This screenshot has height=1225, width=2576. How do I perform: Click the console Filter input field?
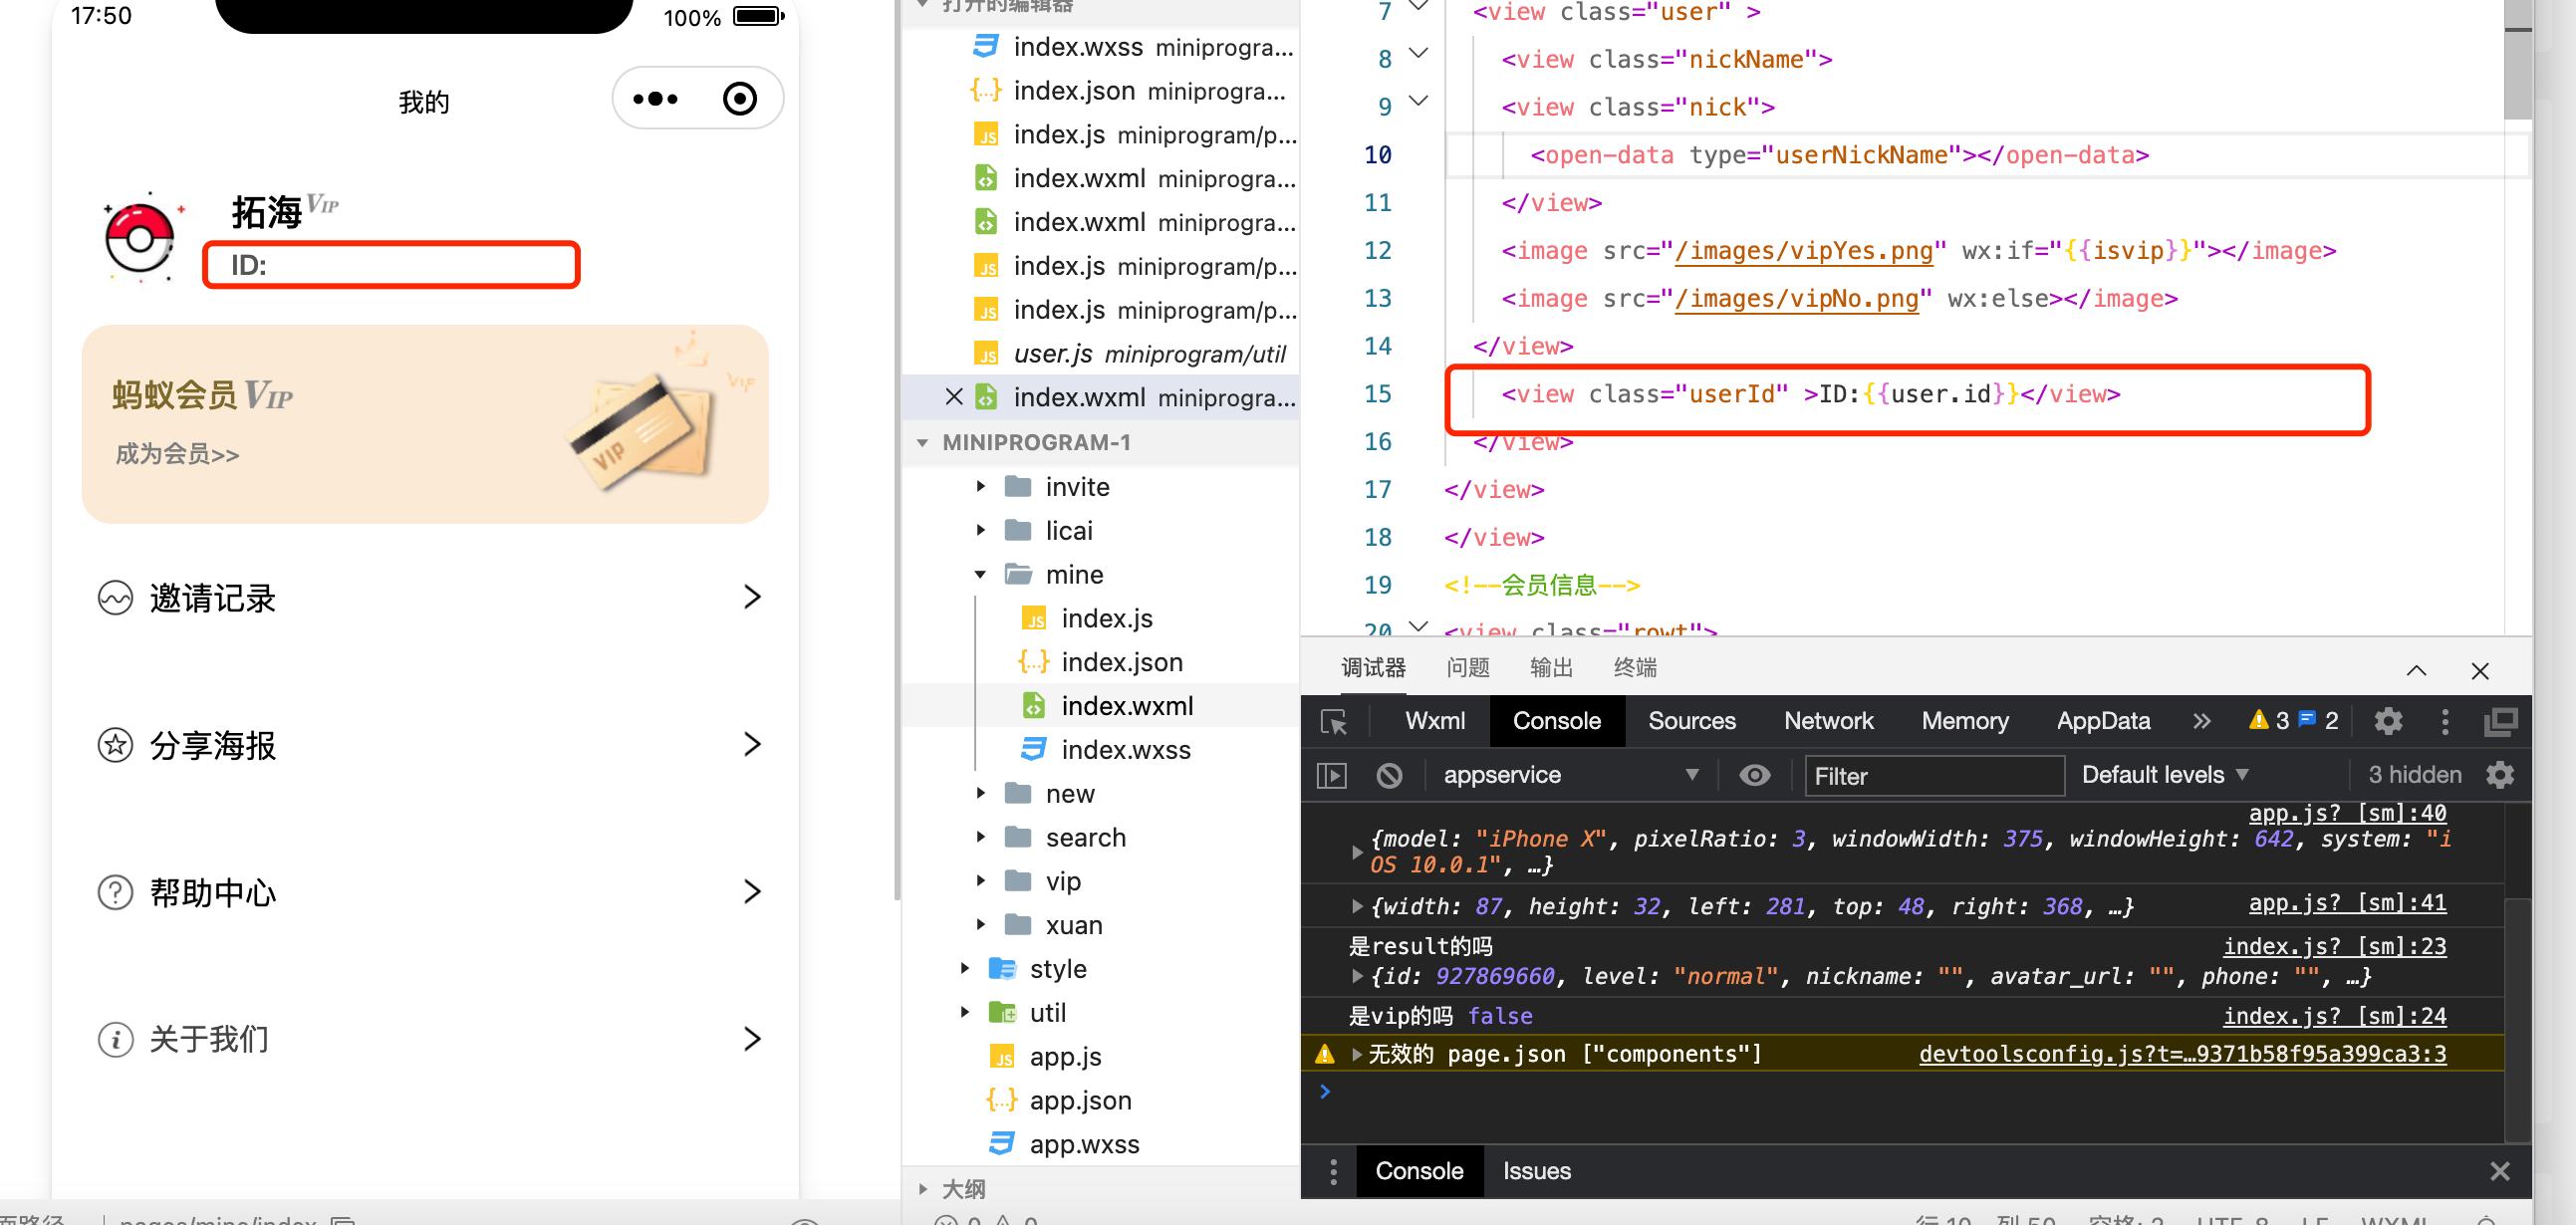pos(1932,776)
